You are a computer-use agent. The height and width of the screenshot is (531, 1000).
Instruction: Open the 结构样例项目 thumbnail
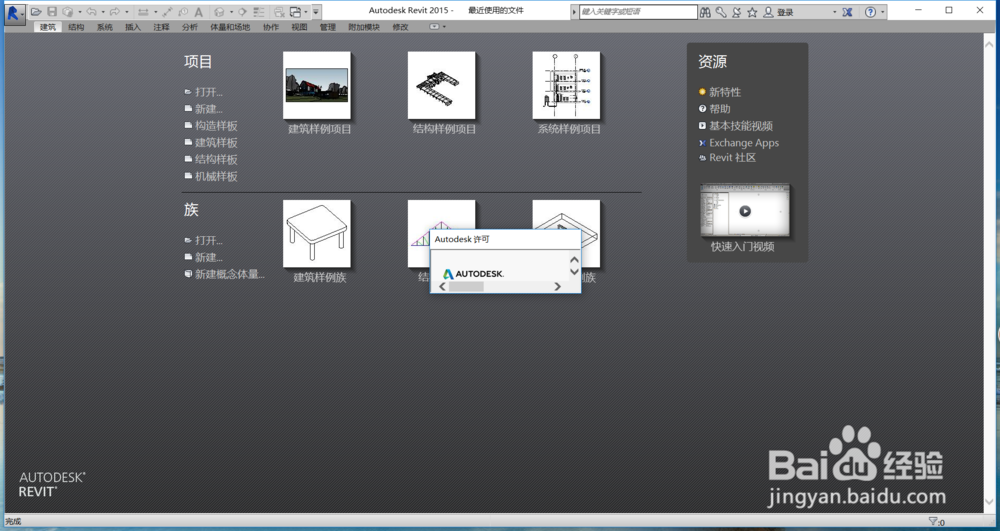point(441,85)
